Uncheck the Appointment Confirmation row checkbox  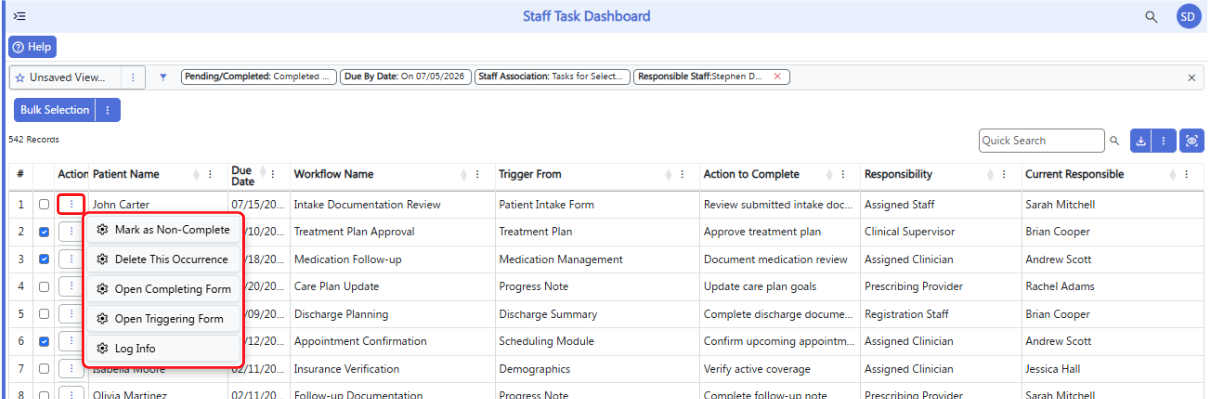point(43,342)
